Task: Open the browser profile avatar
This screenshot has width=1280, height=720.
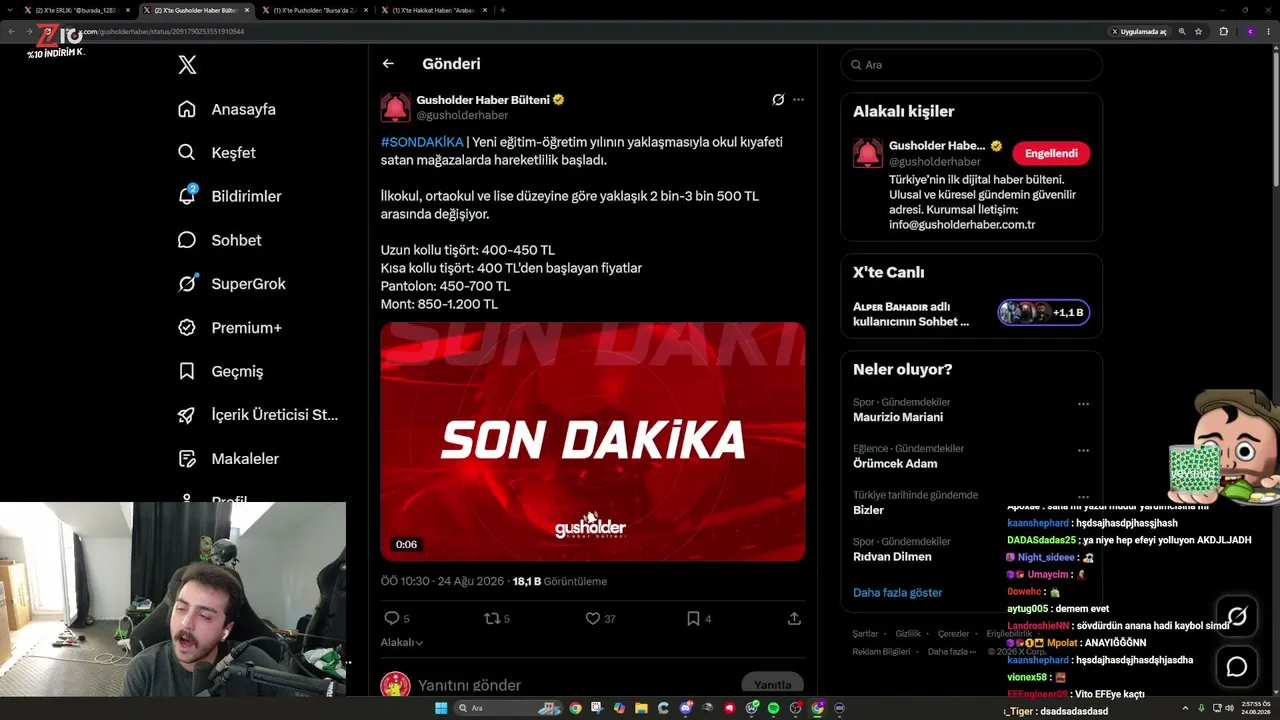Action: [x=1250, y=31]
